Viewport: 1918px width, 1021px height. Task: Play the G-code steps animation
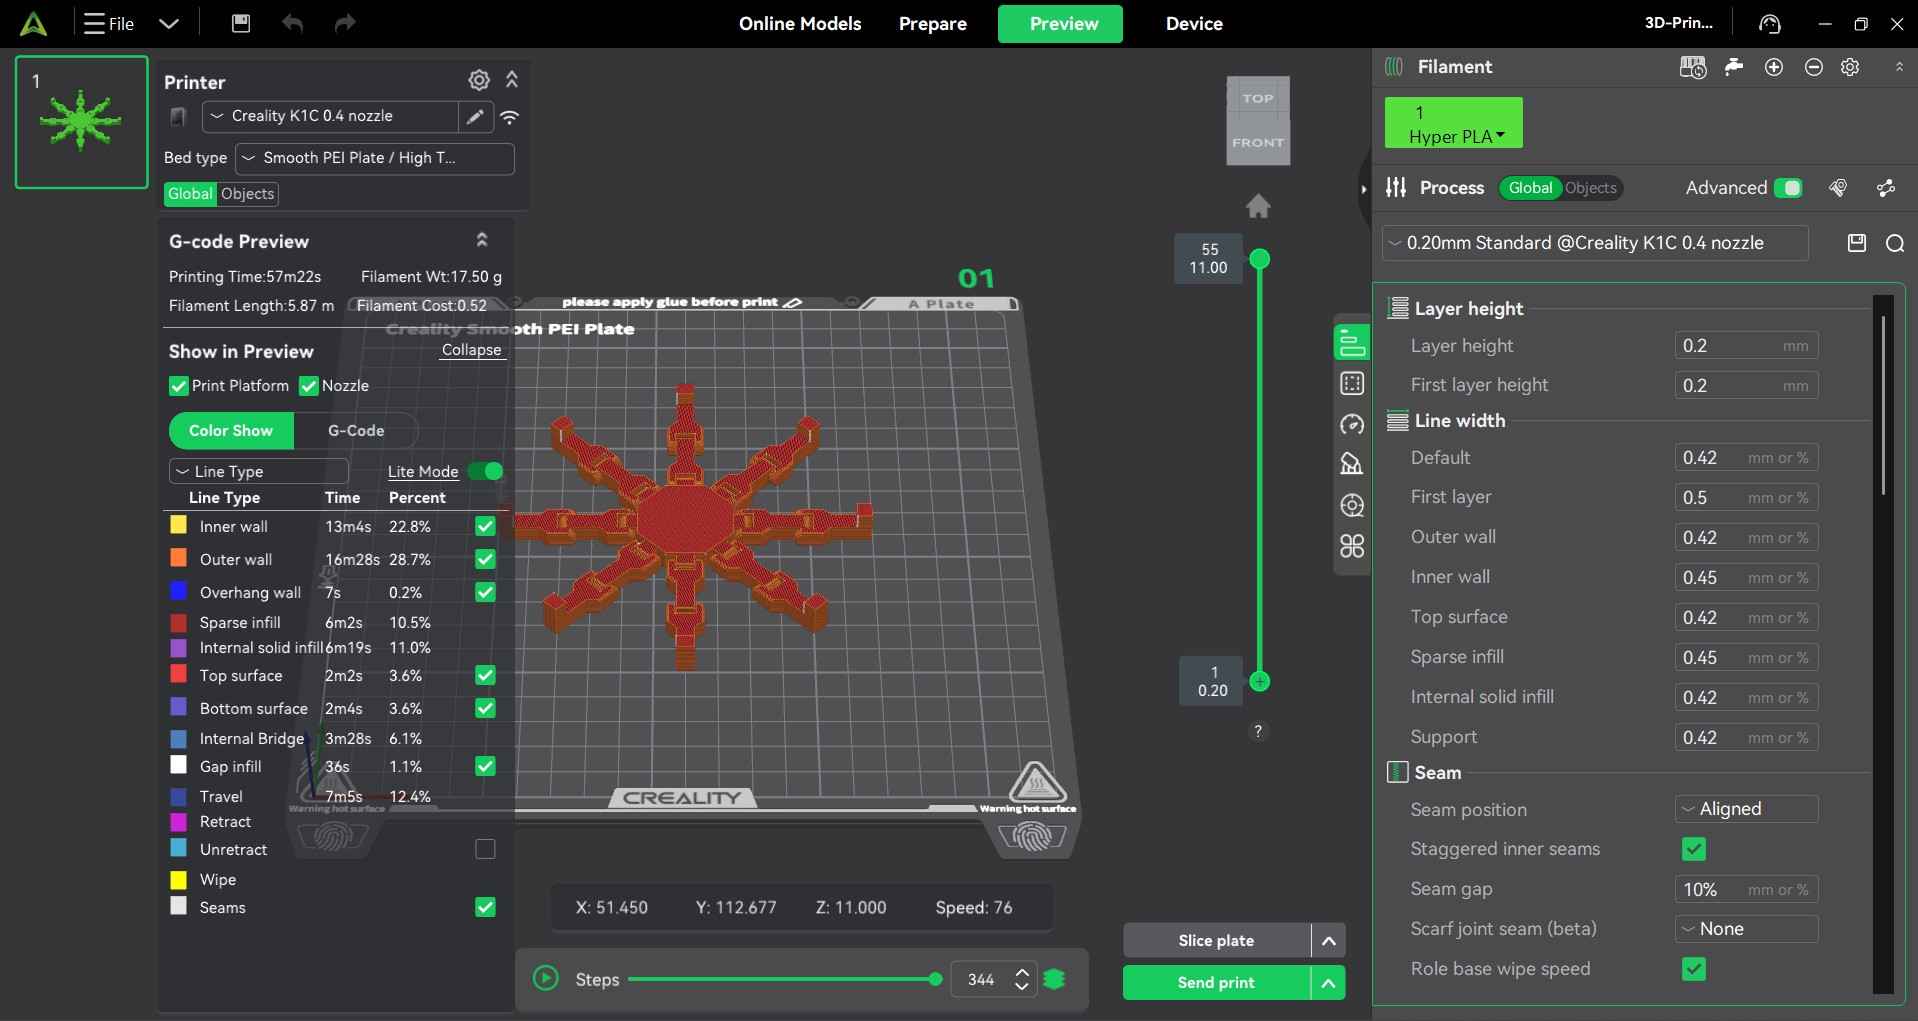pyautogui.click(x=546, y=978)
